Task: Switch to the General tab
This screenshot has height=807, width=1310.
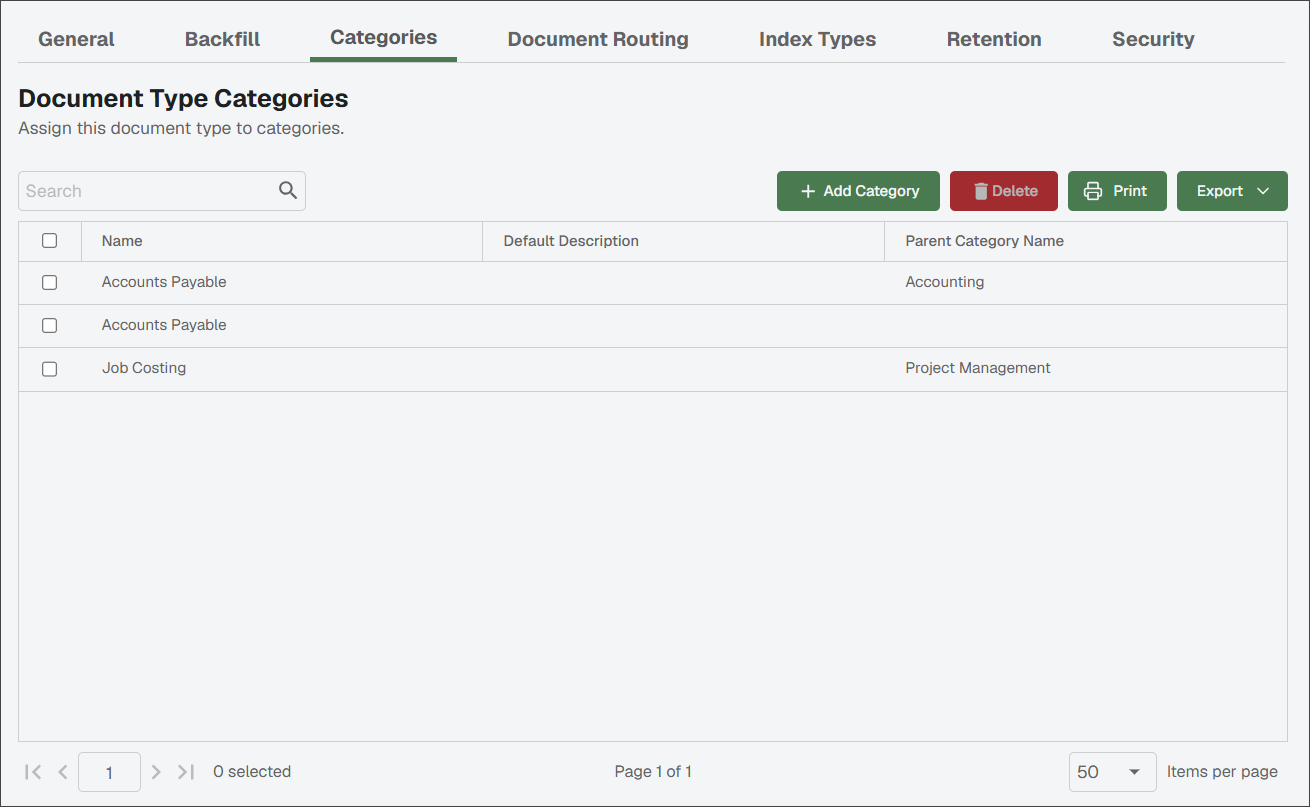Action: pos(76,39)
